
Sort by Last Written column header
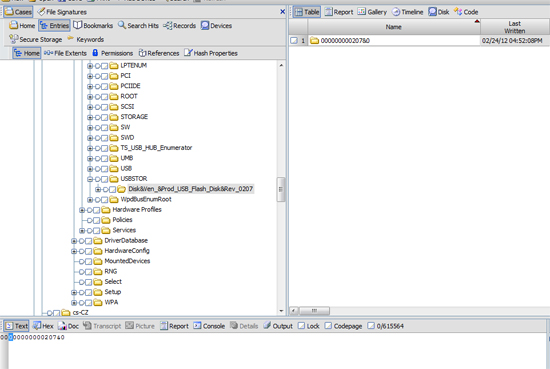(x=515, y=27)
